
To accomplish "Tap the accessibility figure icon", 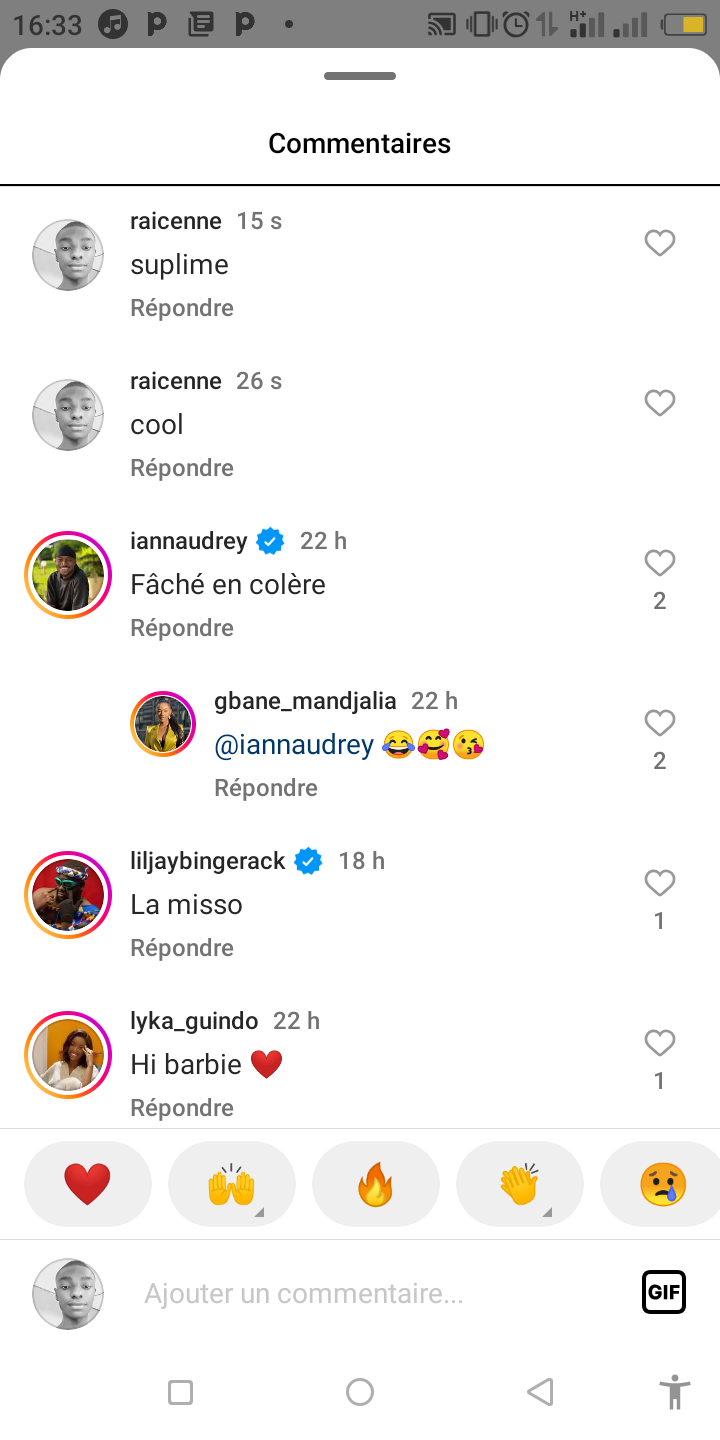I will 675,1392.
